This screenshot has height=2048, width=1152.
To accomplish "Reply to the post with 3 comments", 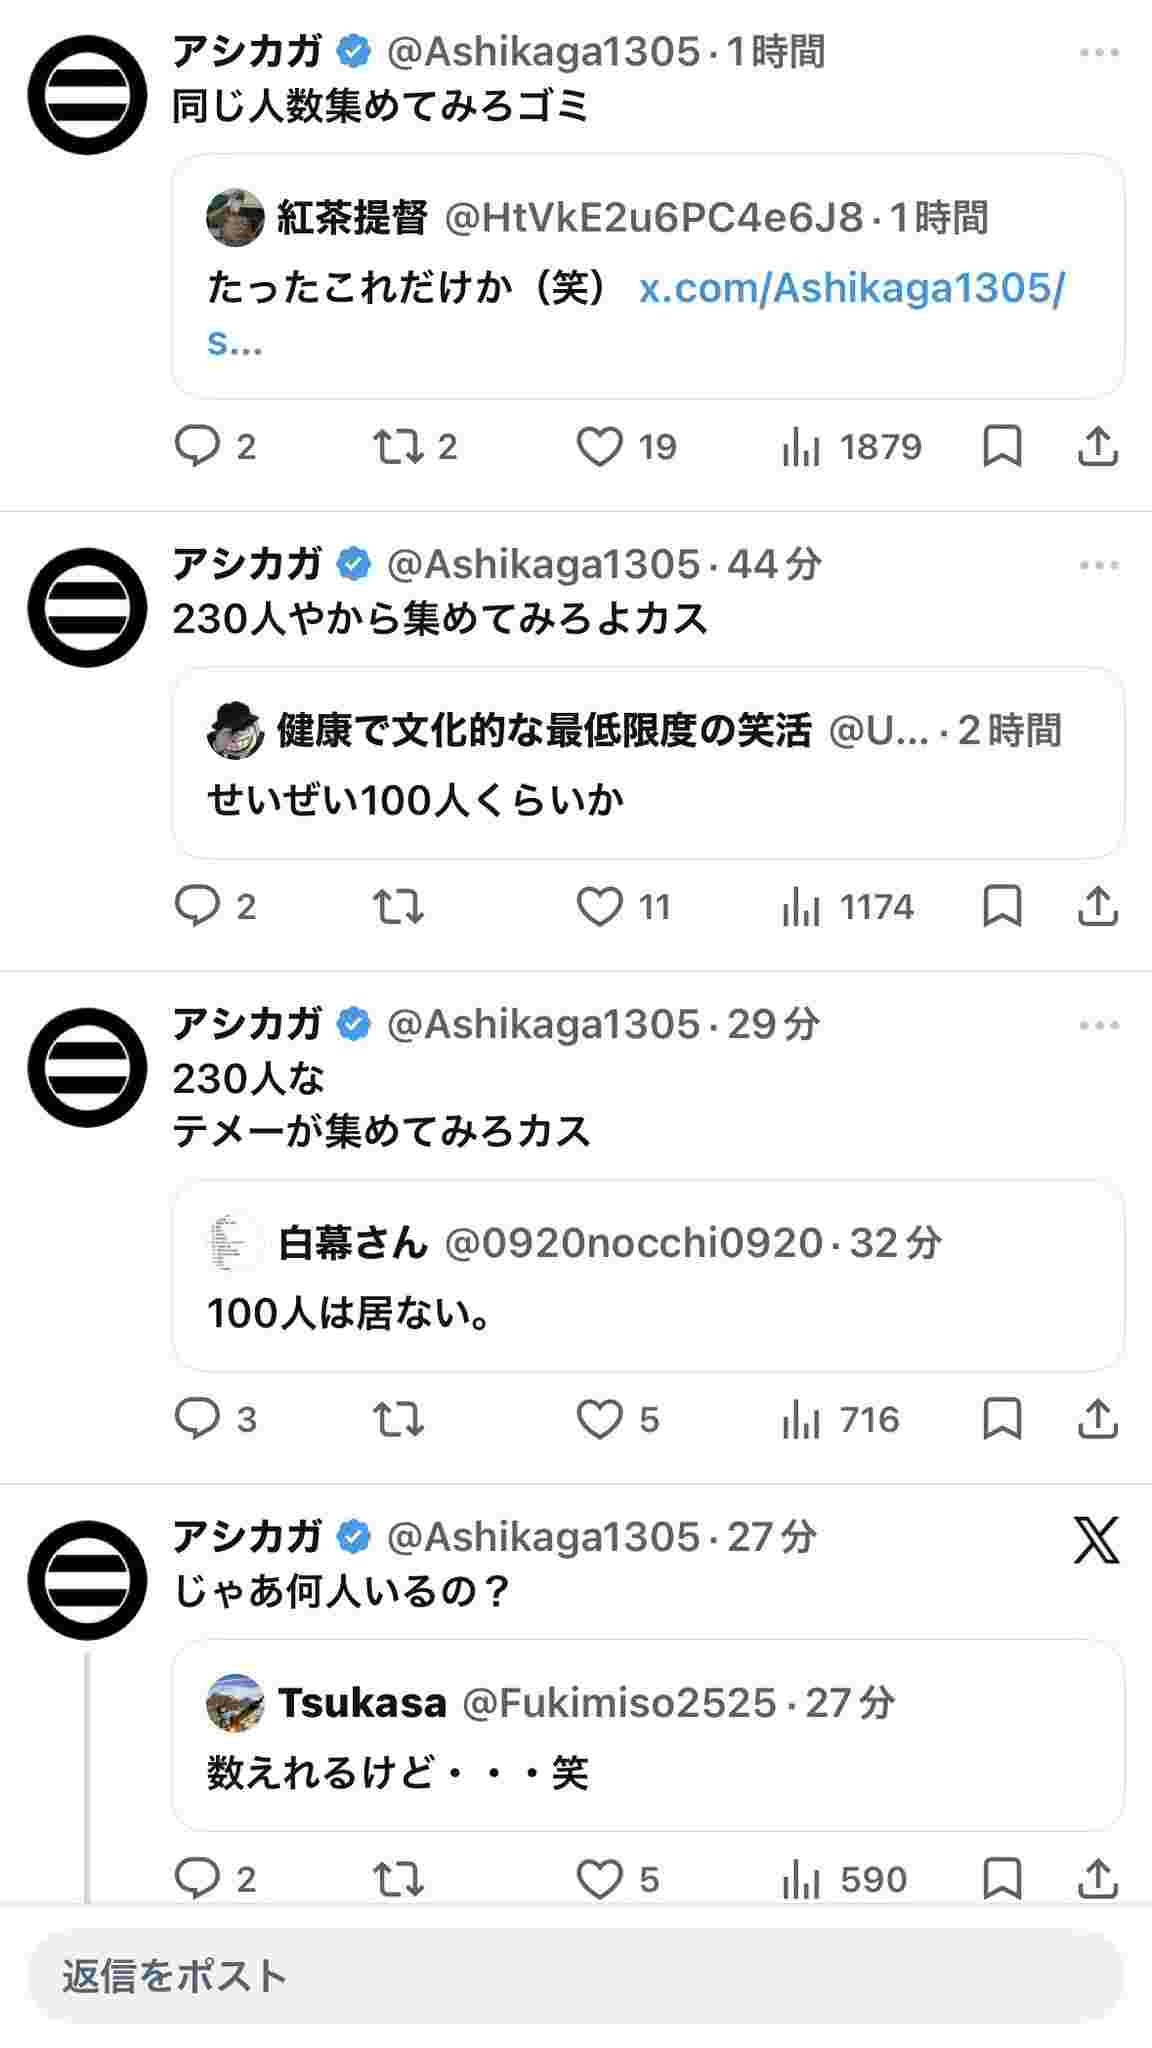I will click(197, 1420).
